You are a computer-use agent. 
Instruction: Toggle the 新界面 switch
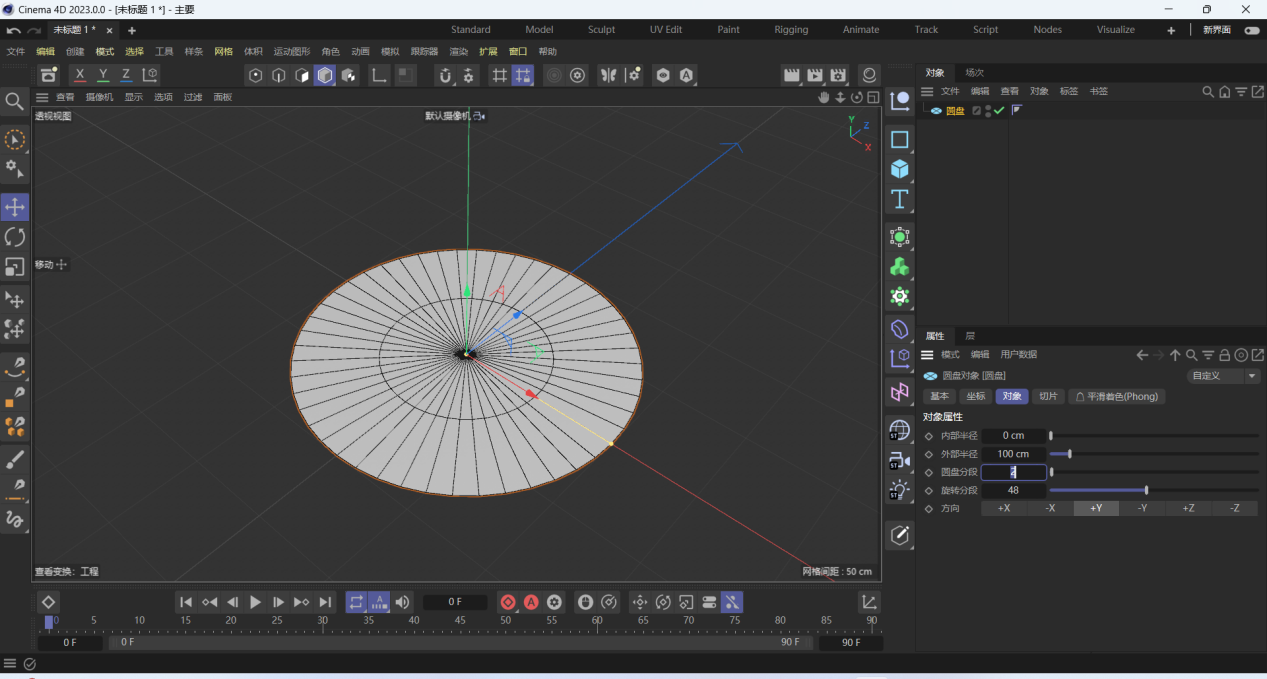(x=1252, y=30)
